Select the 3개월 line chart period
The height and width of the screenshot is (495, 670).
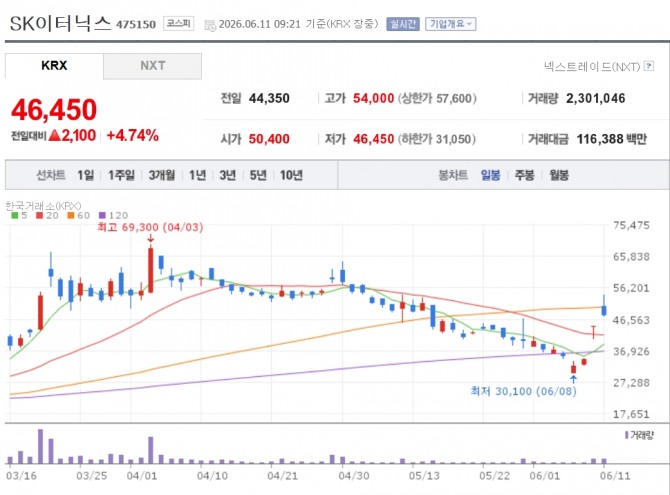(162, 175)
